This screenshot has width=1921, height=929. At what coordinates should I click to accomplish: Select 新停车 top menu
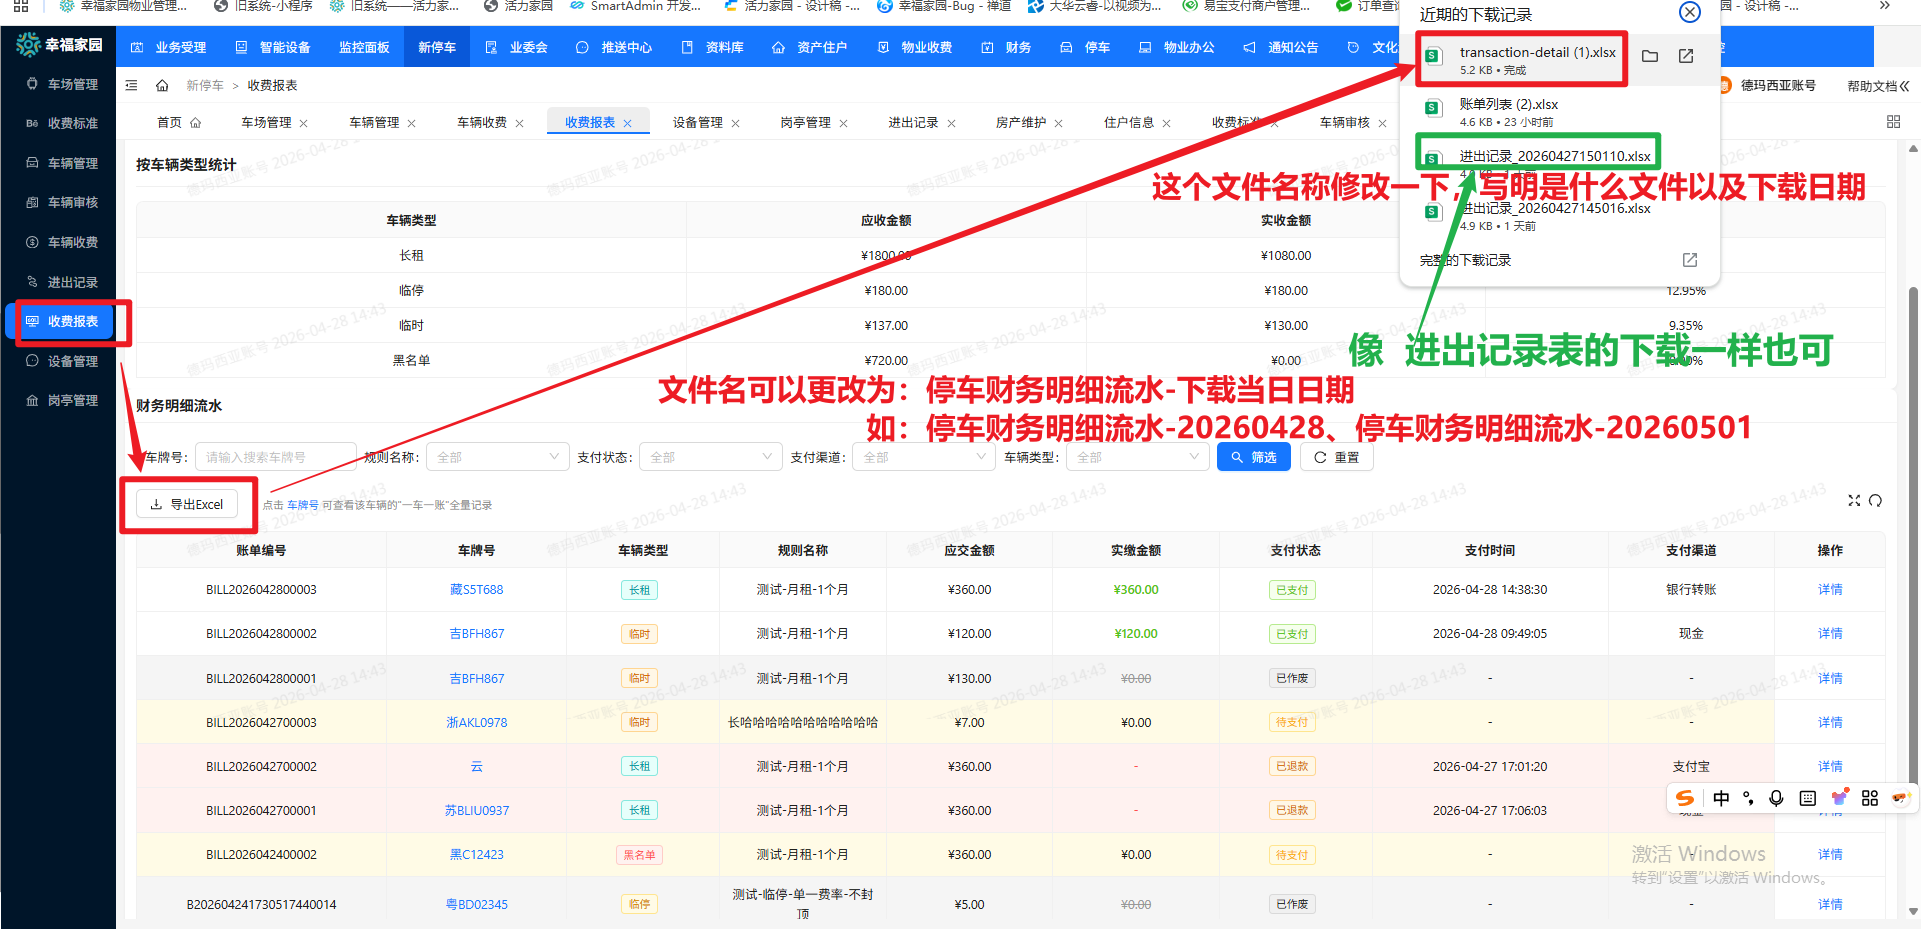(x=437, y=47)
